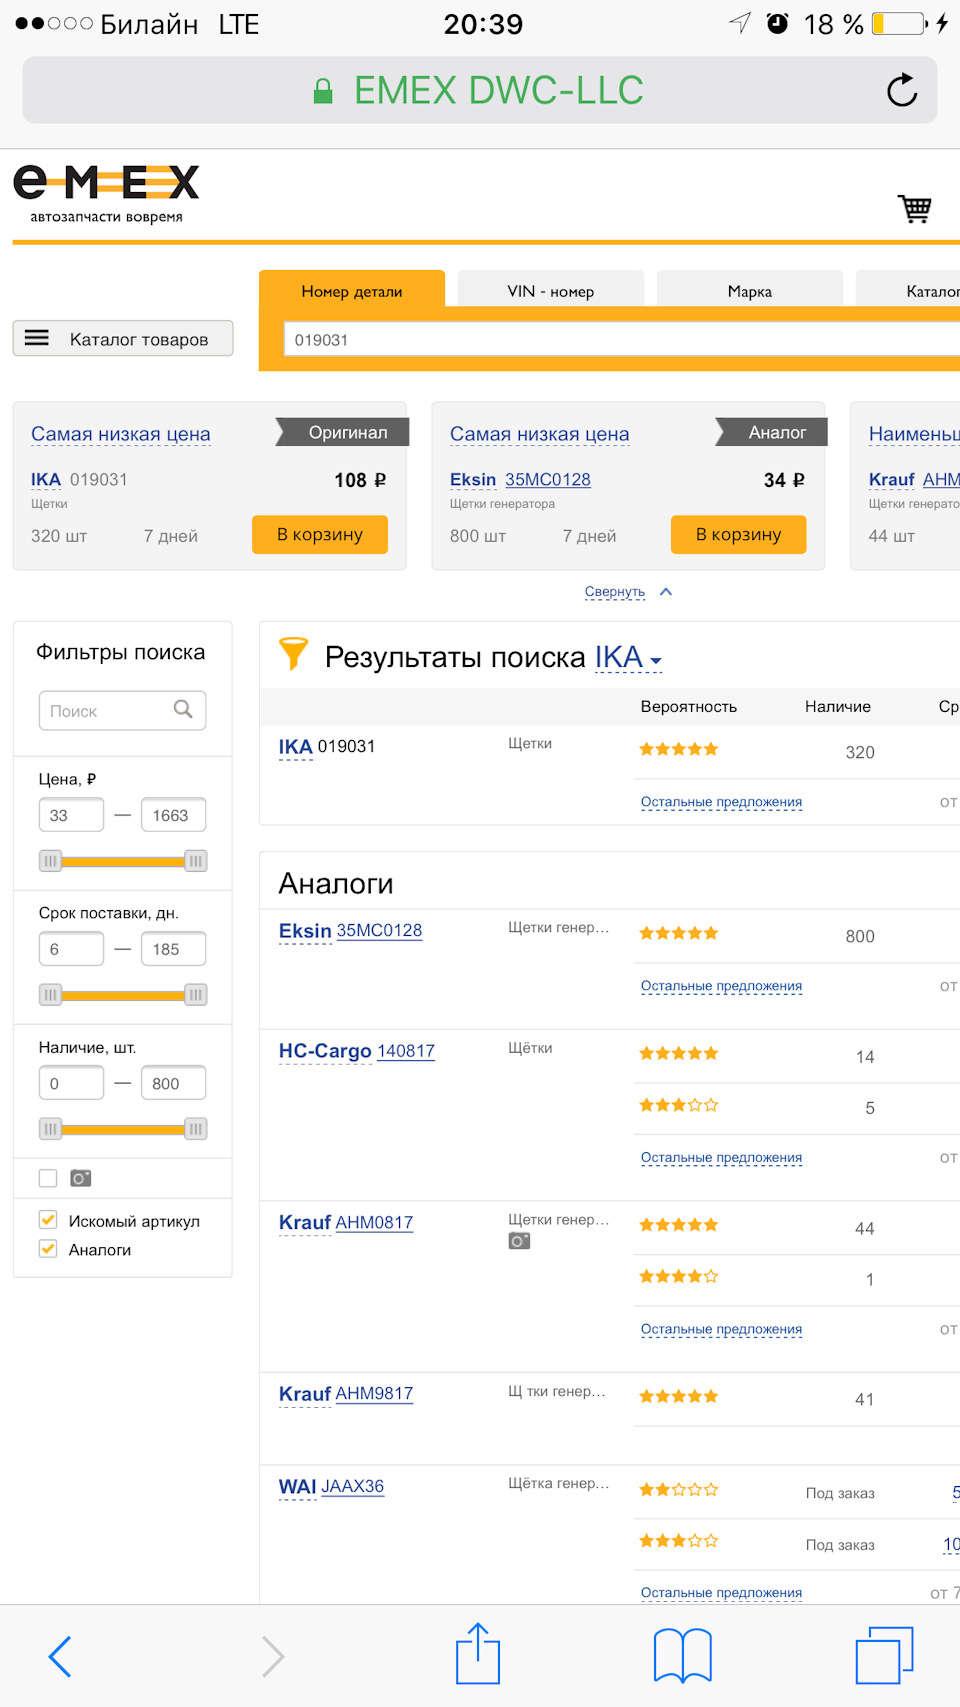This screenshot has height=1707, width=960.
Task: Reload the page in Safari
Action: click(x=902, y=90)
